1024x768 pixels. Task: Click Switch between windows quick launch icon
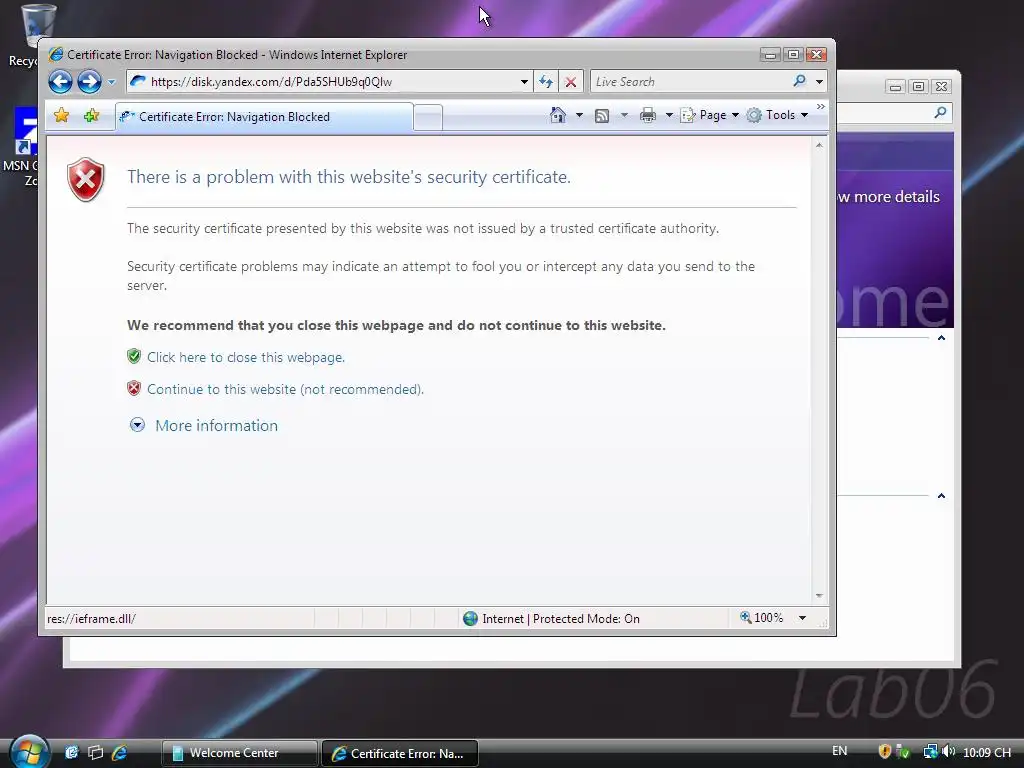(95, 752)
